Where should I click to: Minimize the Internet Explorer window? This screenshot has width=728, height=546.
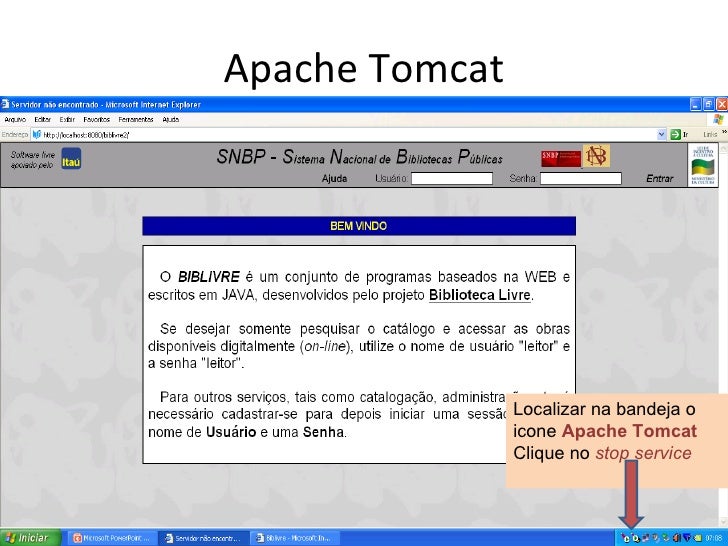pos(696,104)
